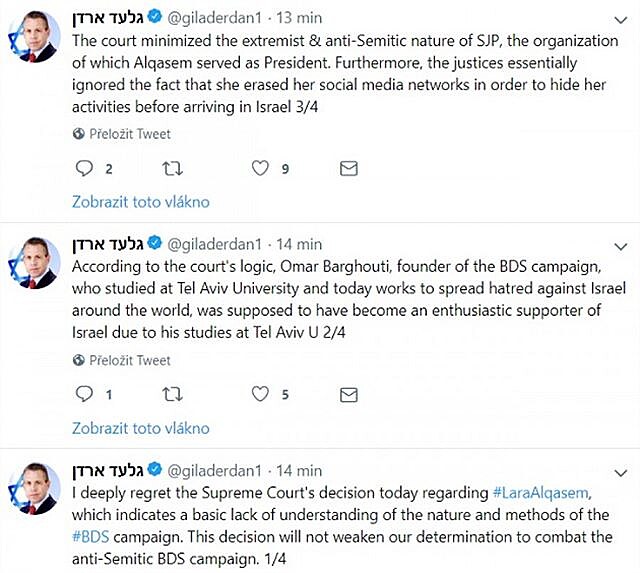Open the 13 min timestamp on top tweet
The image size is (640, 573).
click(296, 17)
